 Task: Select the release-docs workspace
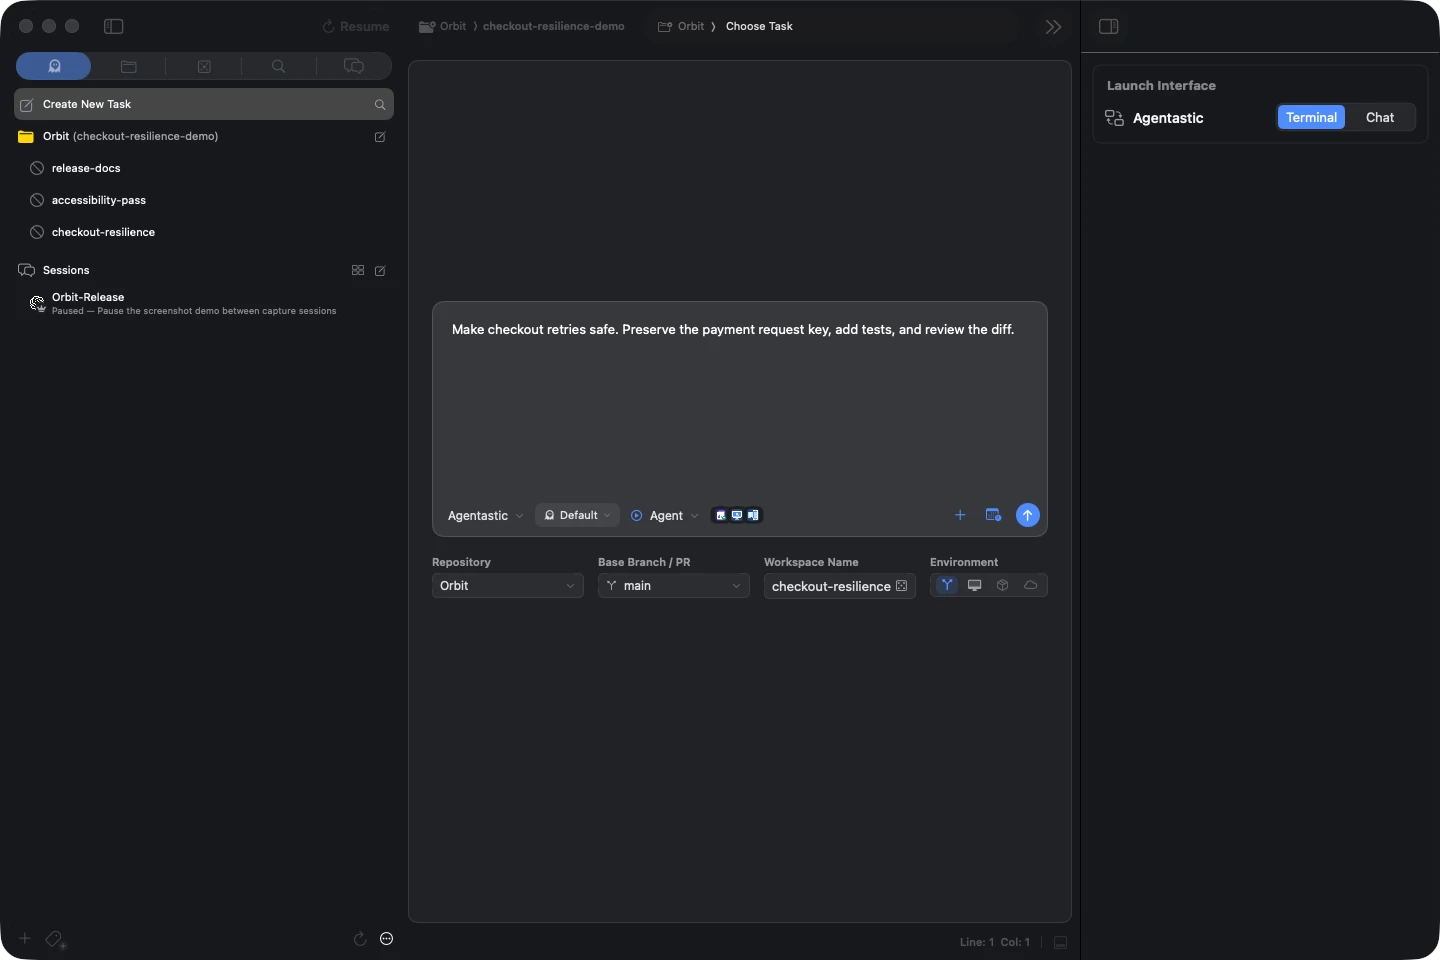coord(204,168)
